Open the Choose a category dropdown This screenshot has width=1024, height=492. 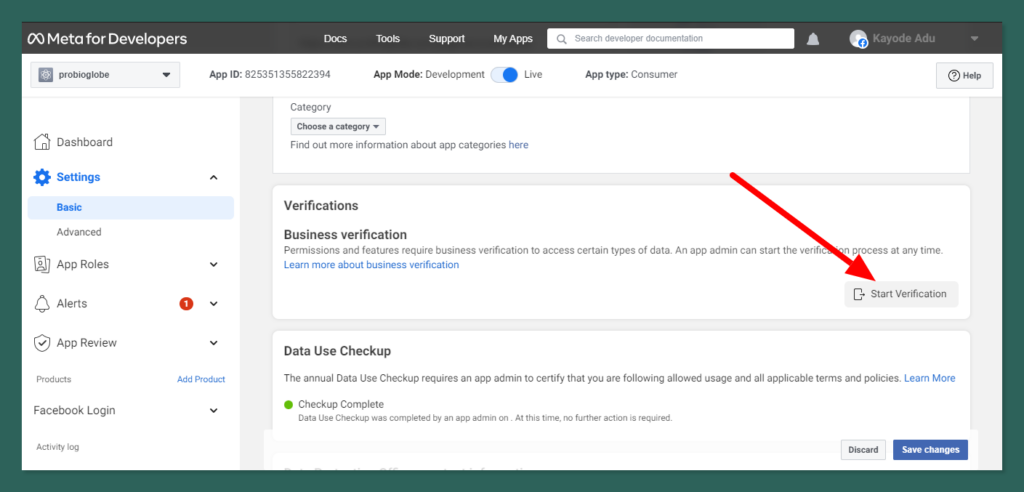(338, 127)
